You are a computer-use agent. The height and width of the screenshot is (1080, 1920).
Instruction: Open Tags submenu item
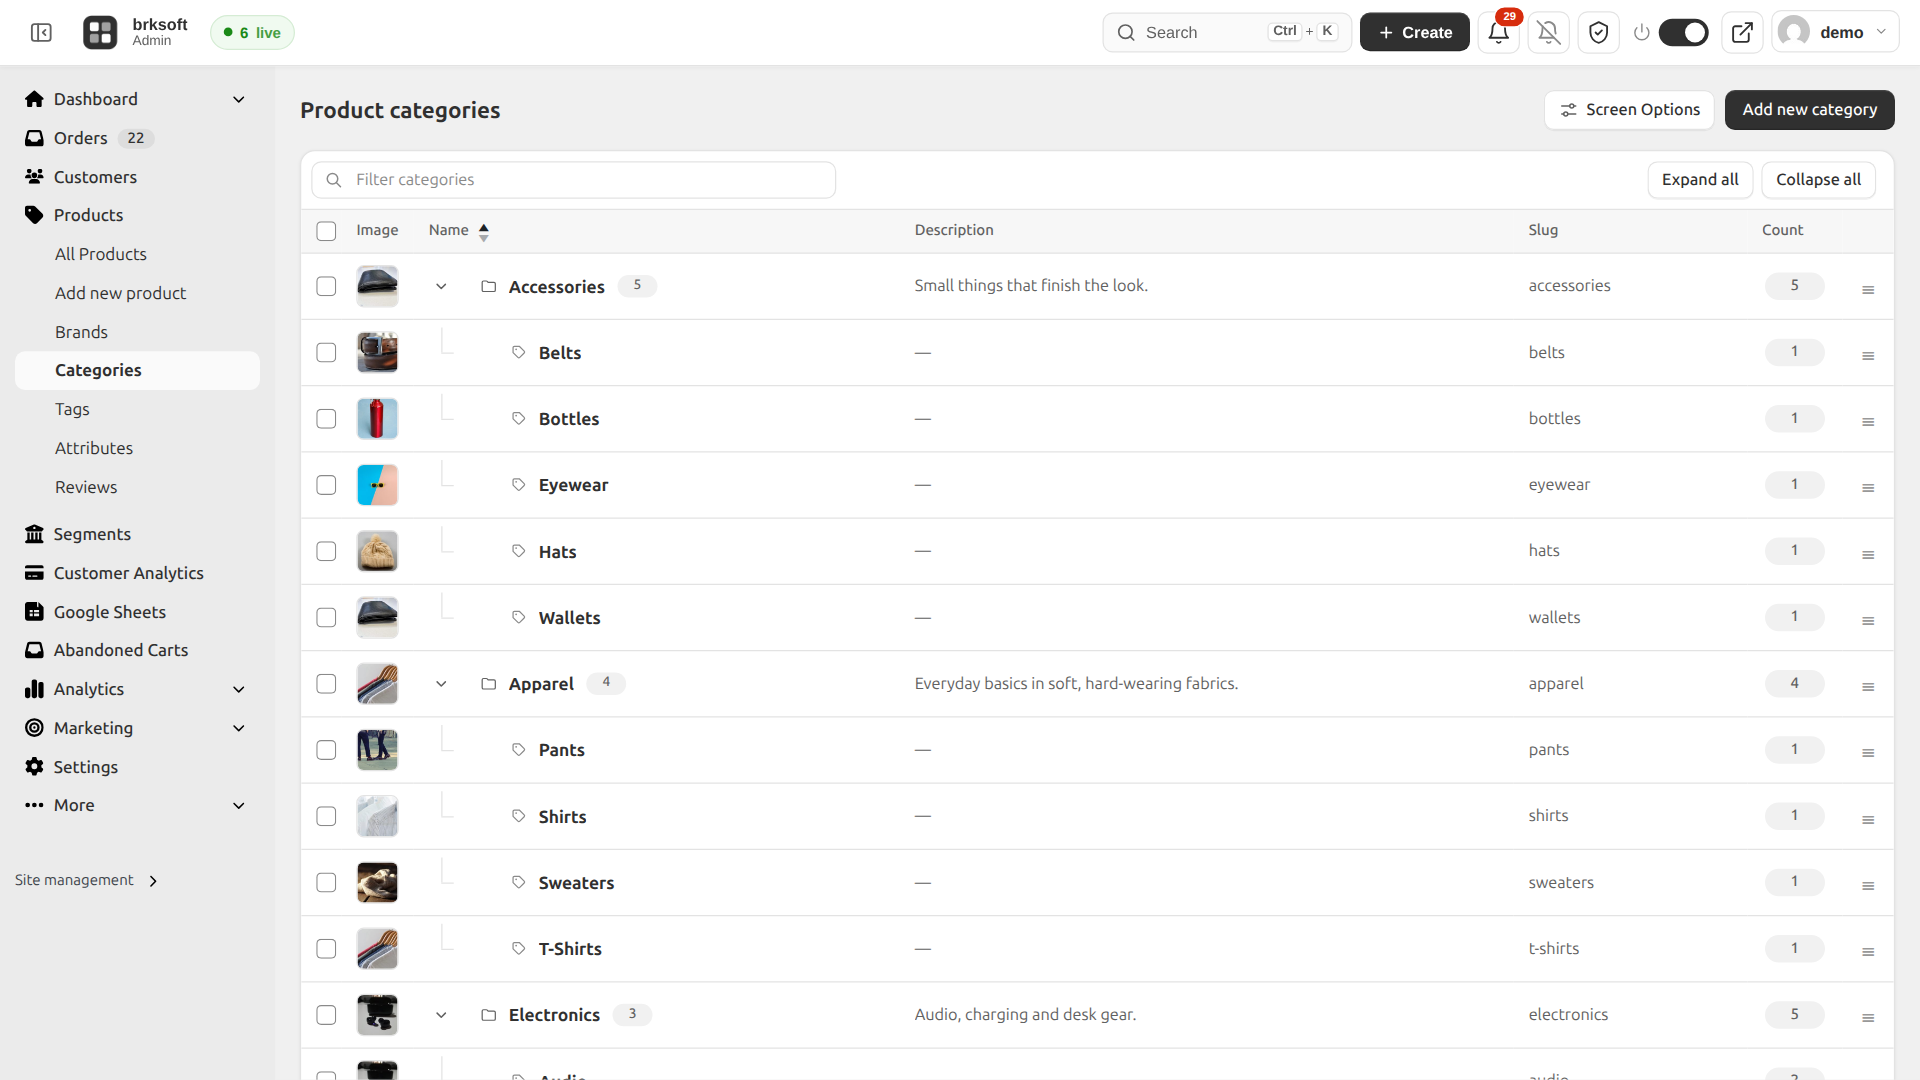[x=73, y=409]
